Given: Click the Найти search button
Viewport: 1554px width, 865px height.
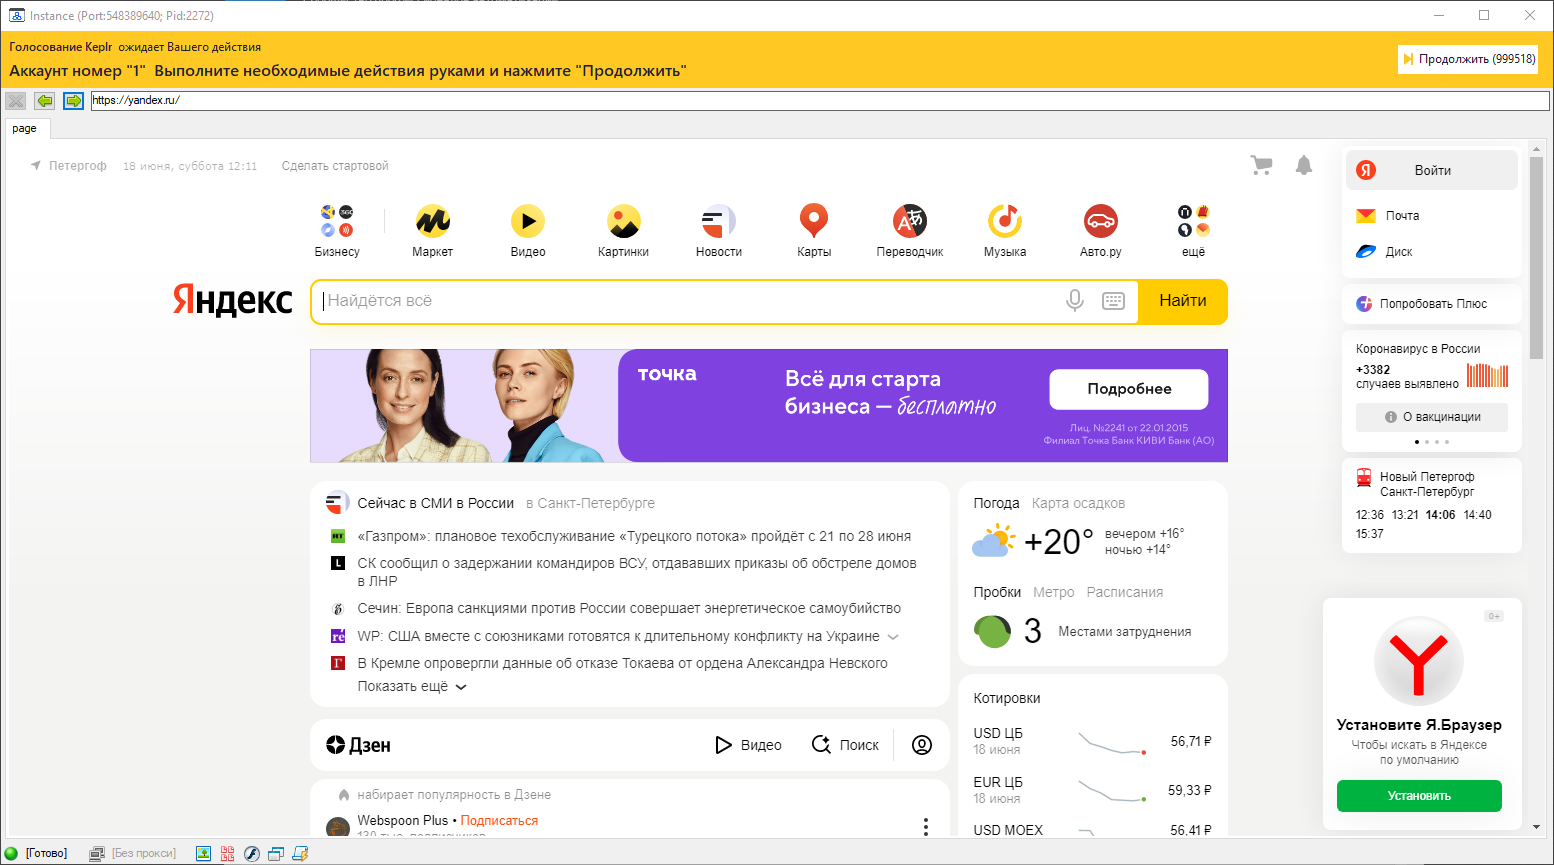Looking at the screenshot, I should click(1183, 301).
